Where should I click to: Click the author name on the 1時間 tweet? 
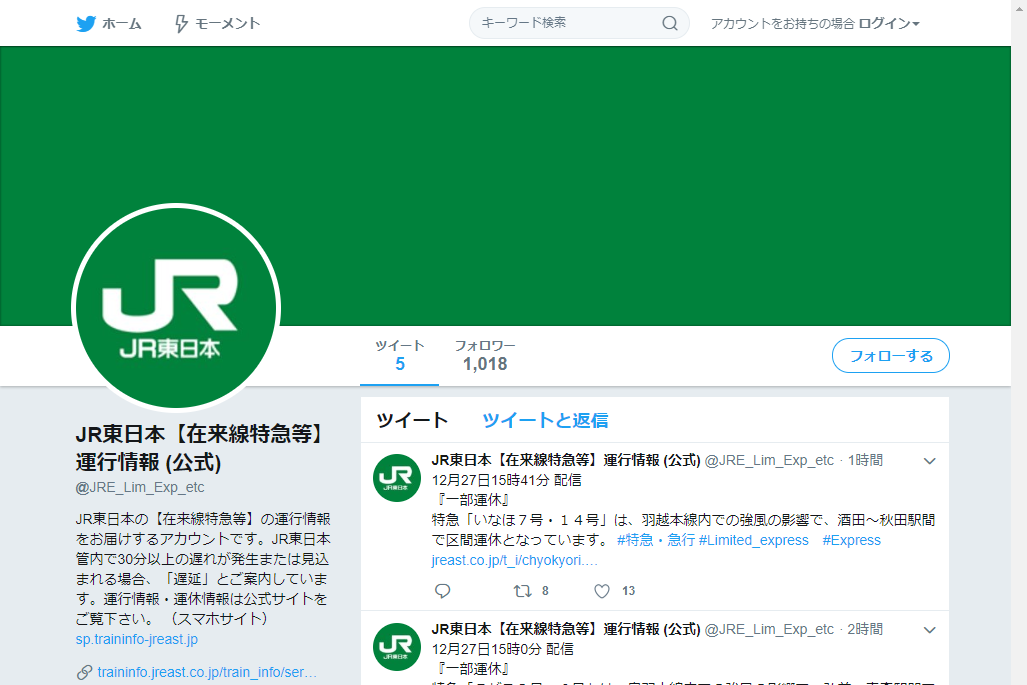[x=566, y=460]
